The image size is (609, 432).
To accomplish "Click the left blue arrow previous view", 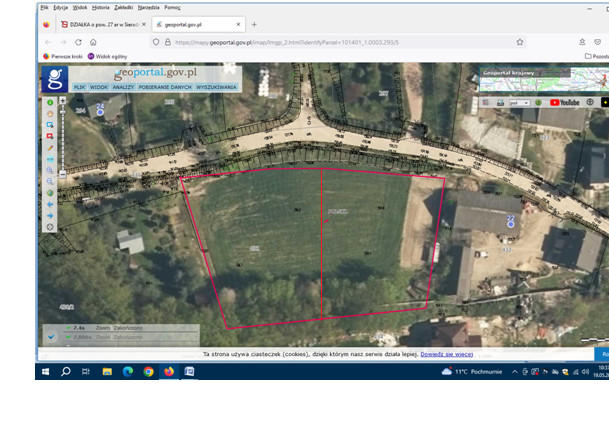I will 50,204.
